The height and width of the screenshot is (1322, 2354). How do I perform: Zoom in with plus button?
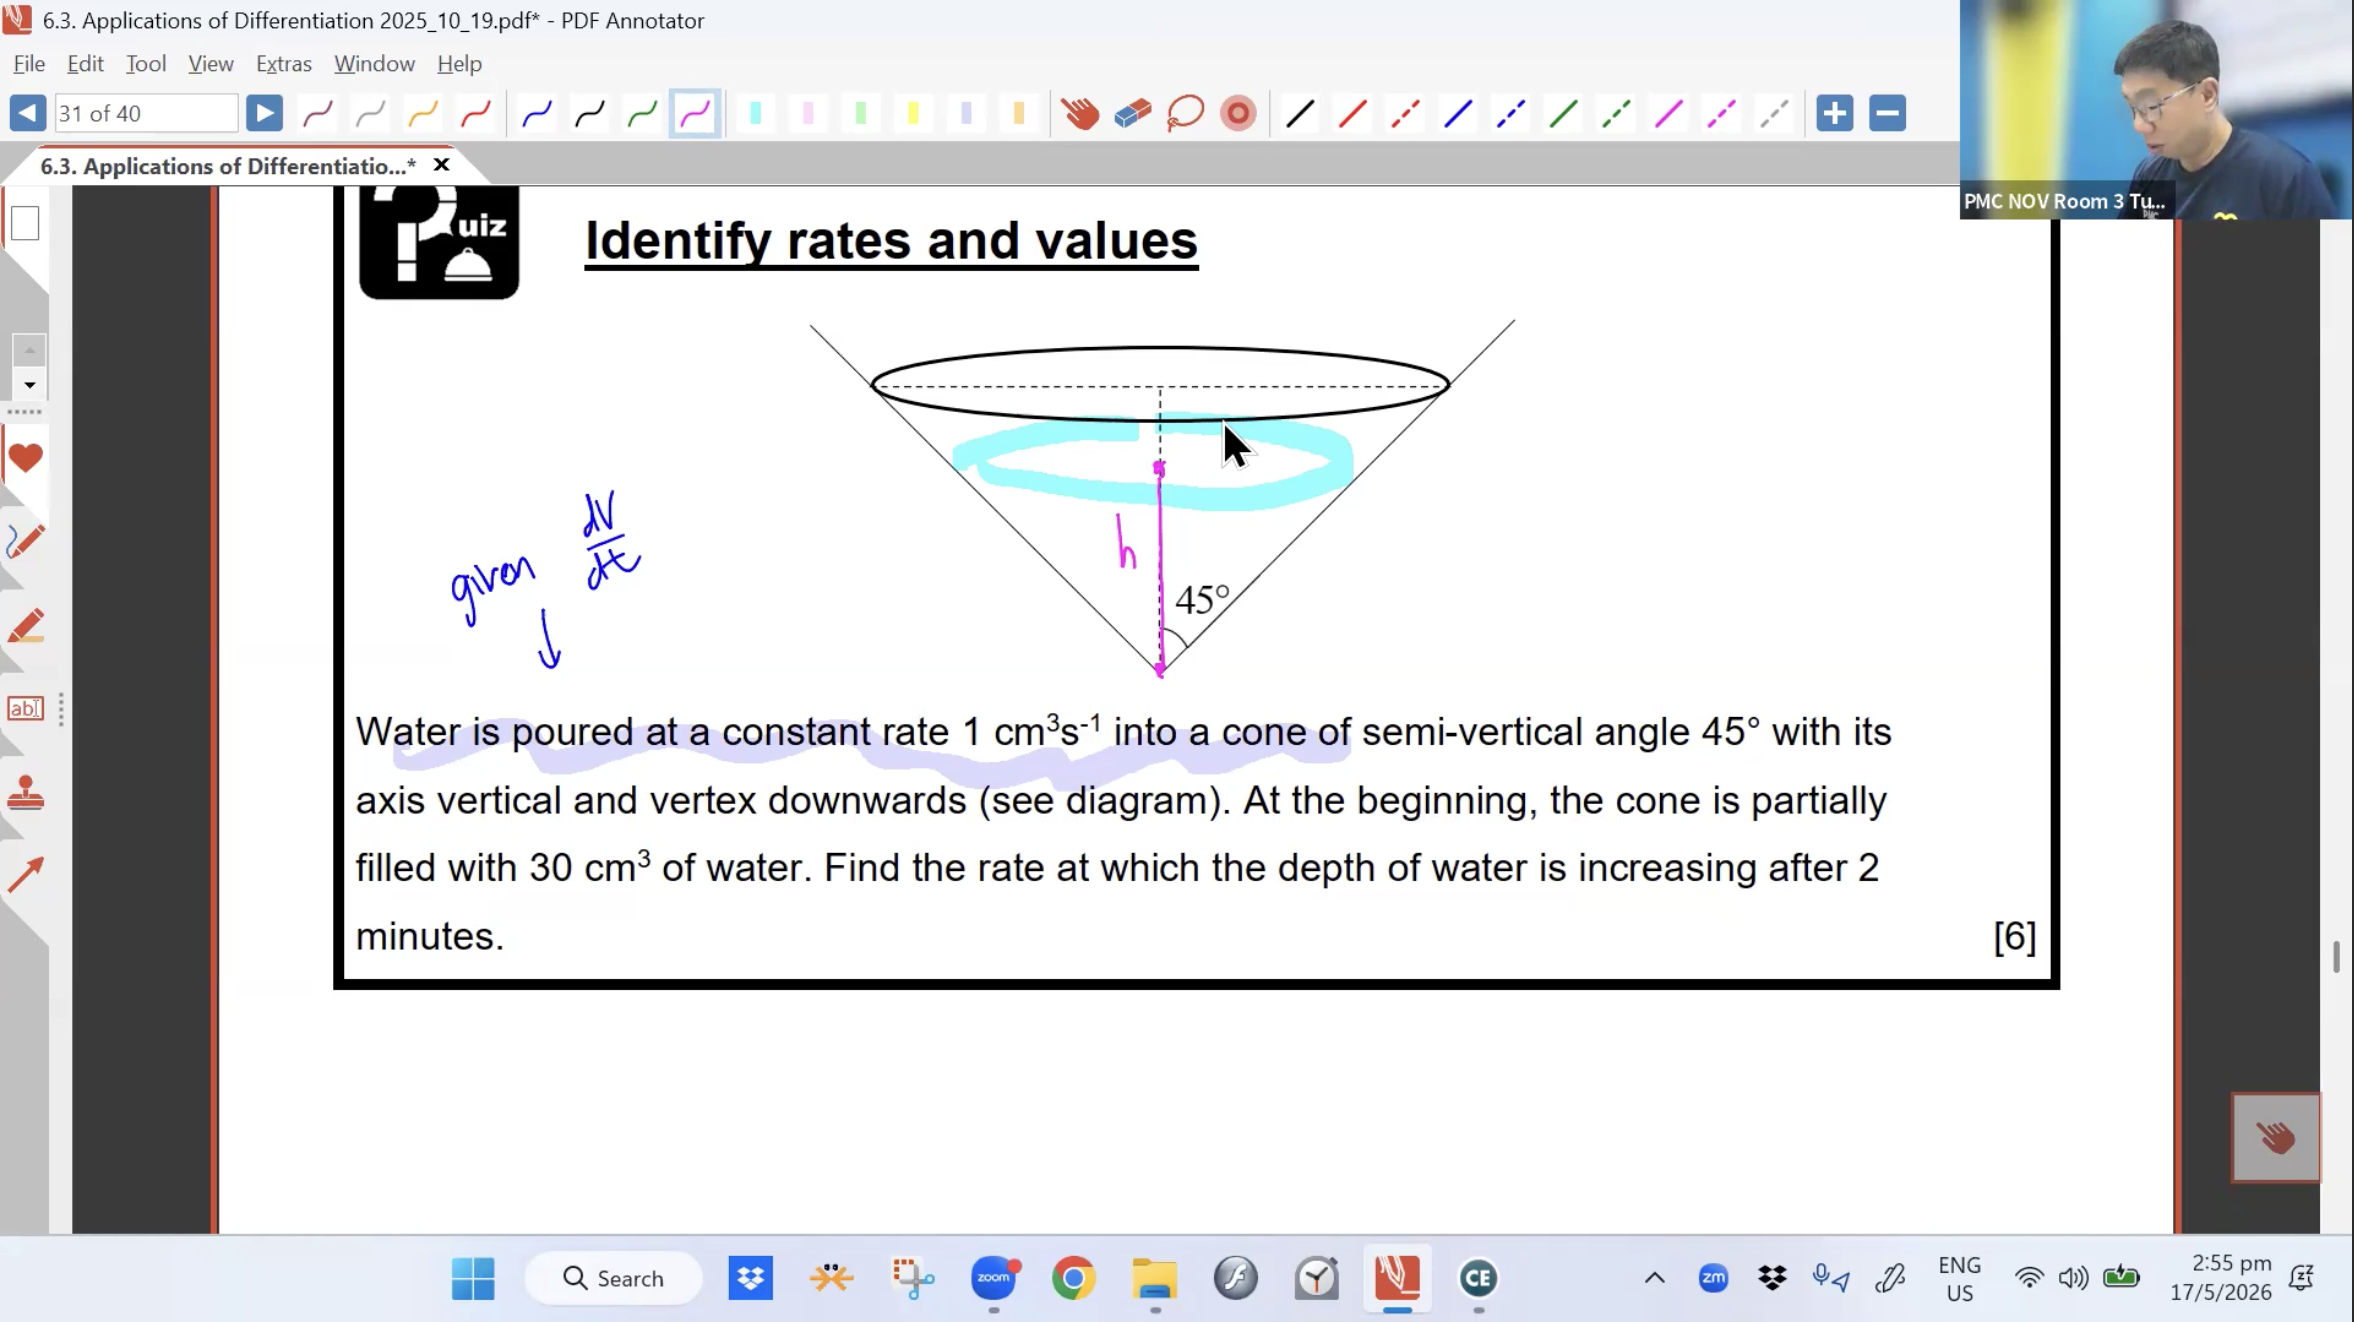pos(1835,113)
